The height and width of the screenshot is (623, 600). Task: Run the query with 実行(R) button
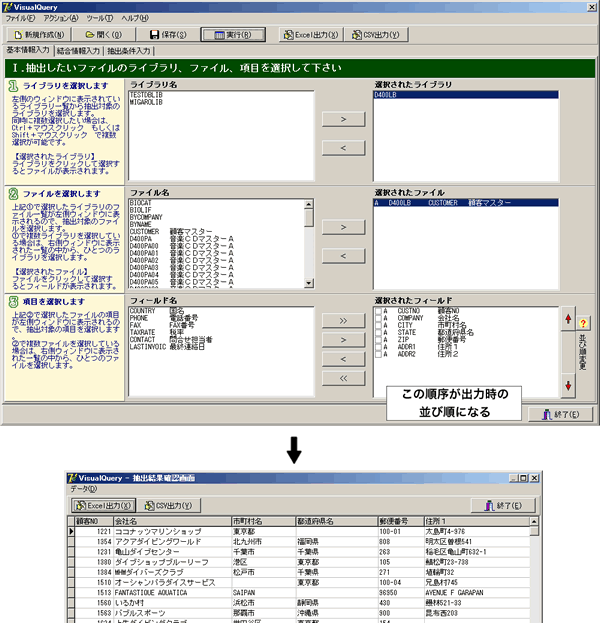coord(233,35)
